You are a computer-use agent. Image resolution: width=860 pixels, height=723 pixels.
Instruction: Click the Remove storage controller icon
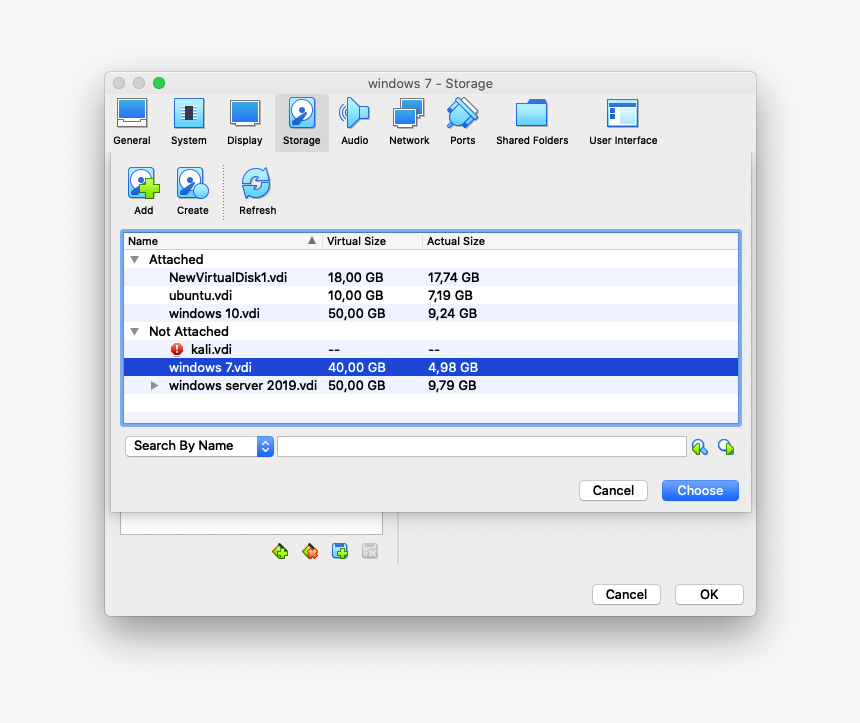[310, 551]
